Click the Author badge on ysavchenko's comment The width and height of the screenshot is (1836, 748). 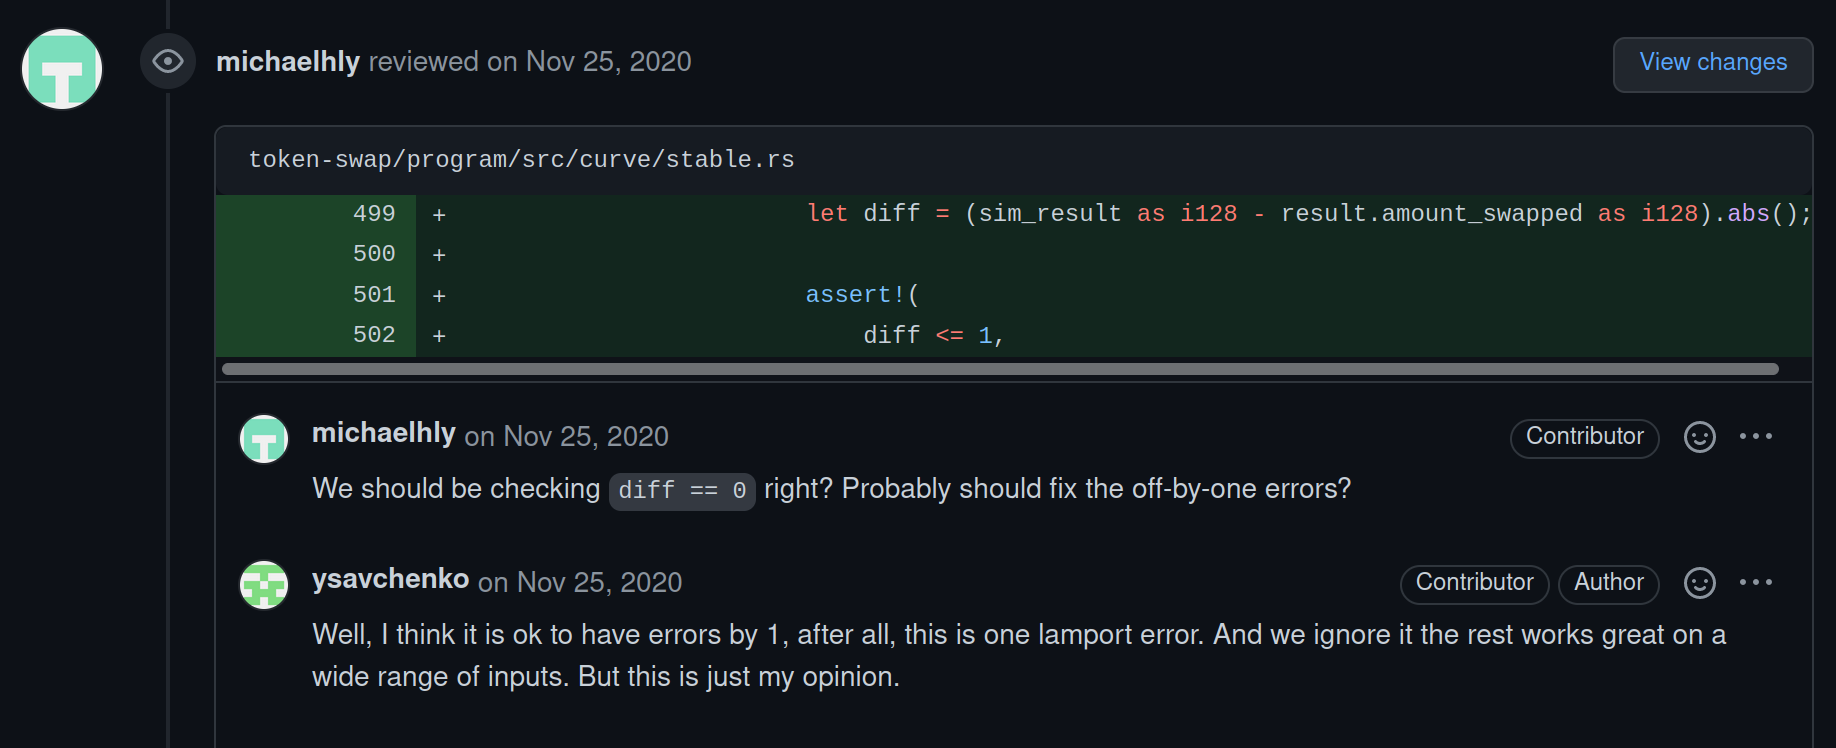(x=1608, y=583)
